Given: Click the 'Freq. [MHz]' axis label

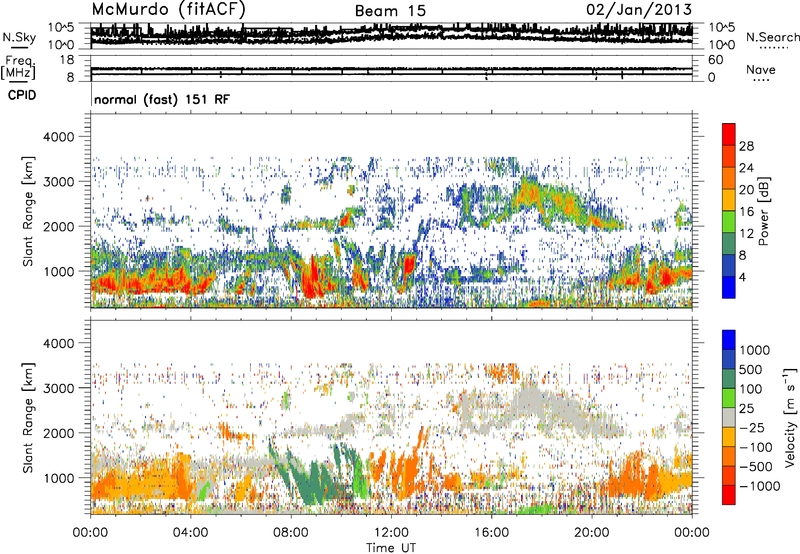Looking at the screenshot, I should point(18,67).
